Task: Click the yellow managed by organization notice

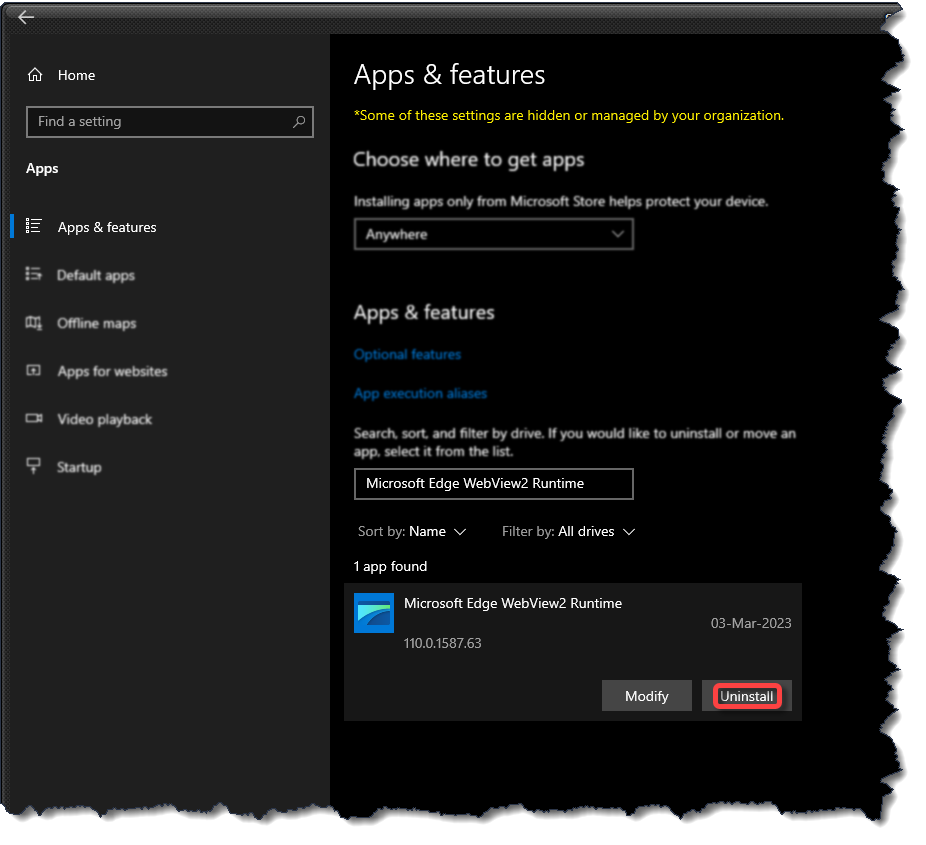Action: click(x=569, y=115)
